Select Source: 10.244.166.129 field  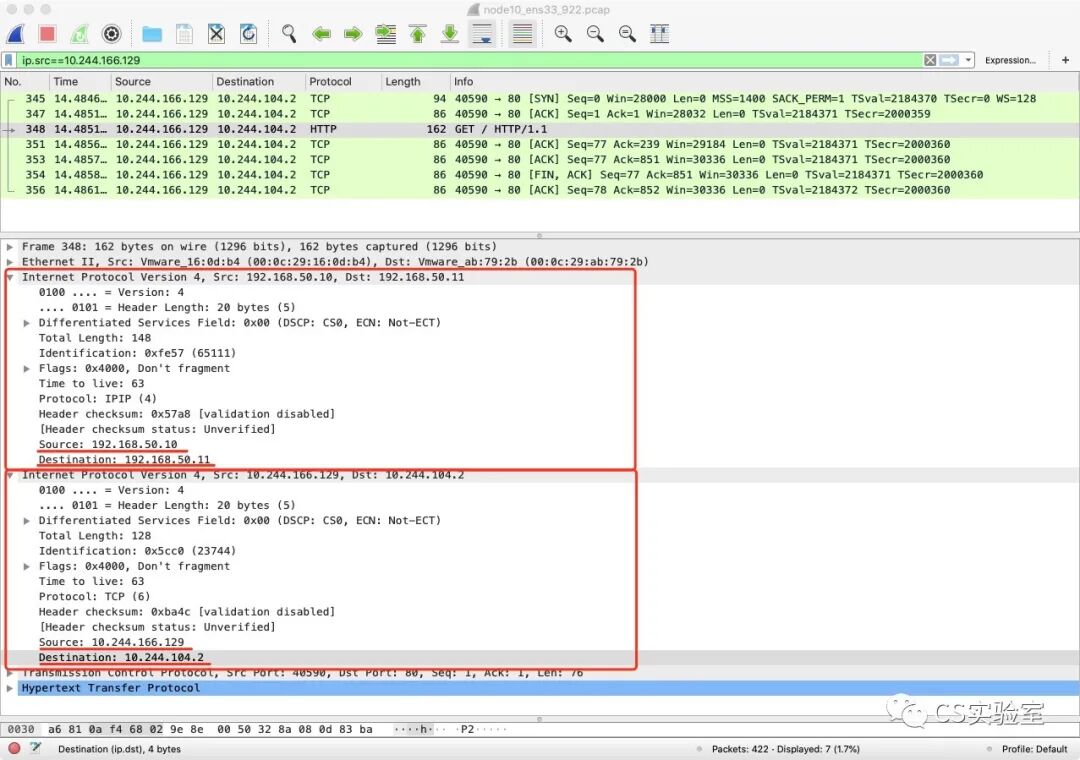(x=111, y=641)
